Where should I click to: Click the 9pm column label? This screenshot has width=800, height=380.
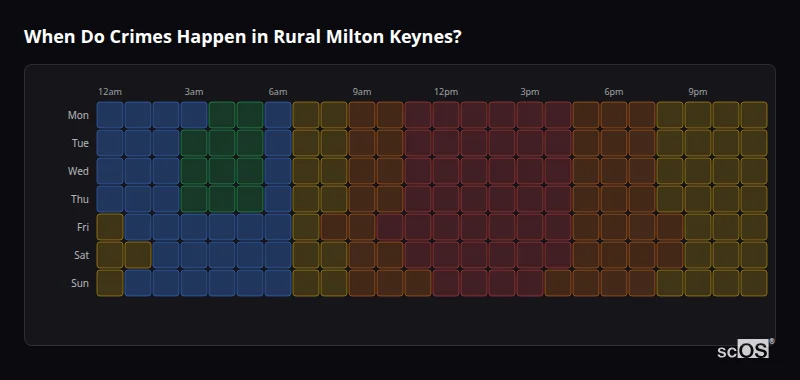pos(698,92)
